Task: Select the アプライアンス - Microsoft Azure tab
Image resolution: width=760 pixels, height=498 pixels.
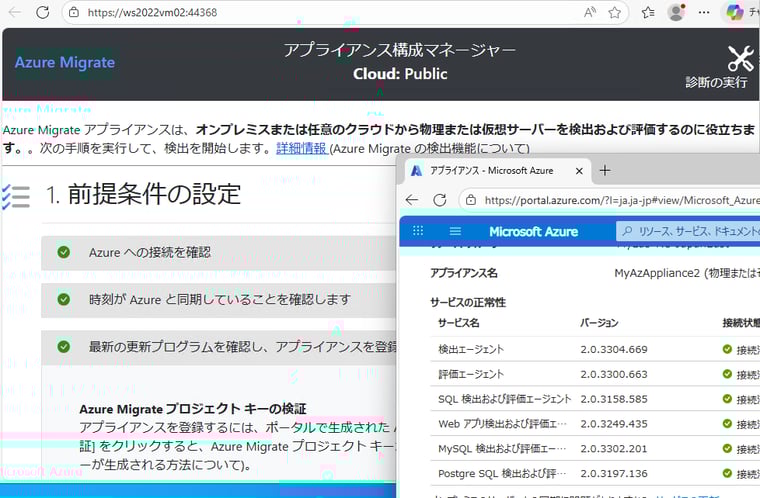Action: (493, 171)
